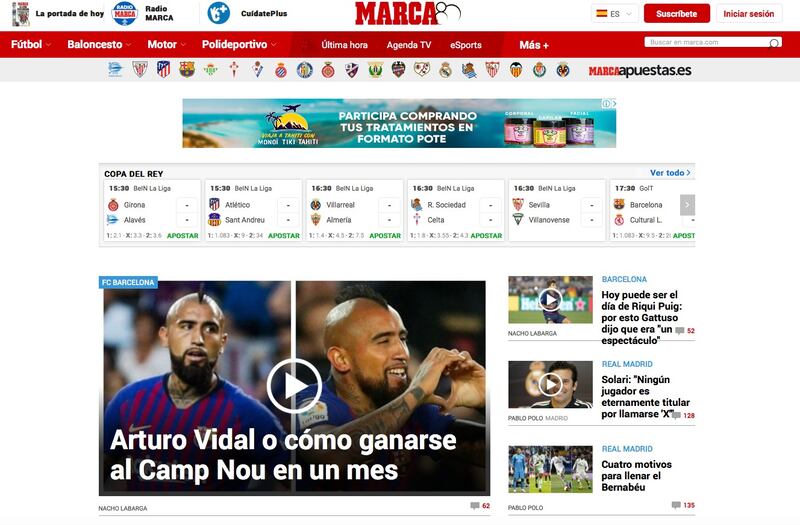Click the Suscríbete button
This screenshot has height=525, width=800.
[677, 14]
